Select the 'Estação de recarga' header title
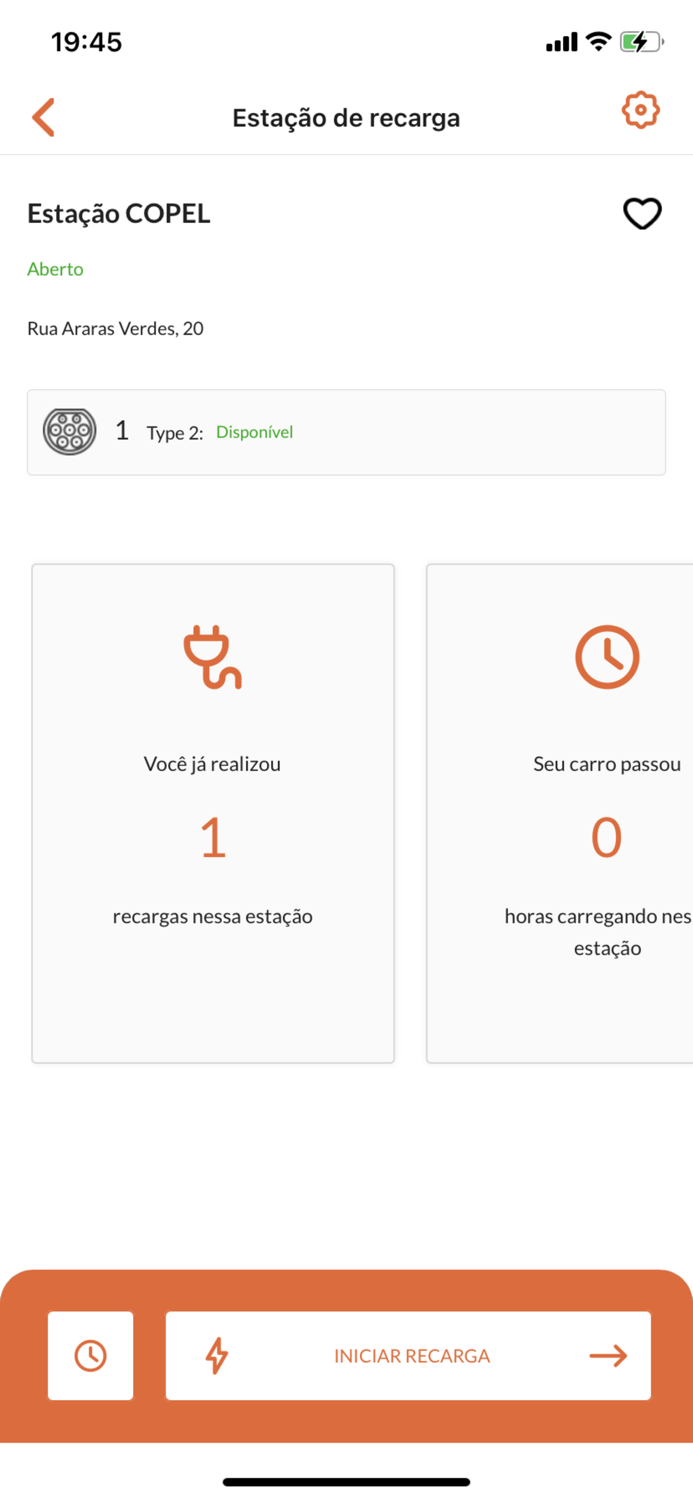This screenshot has height=1500, width=693. (x=346, y=117)
